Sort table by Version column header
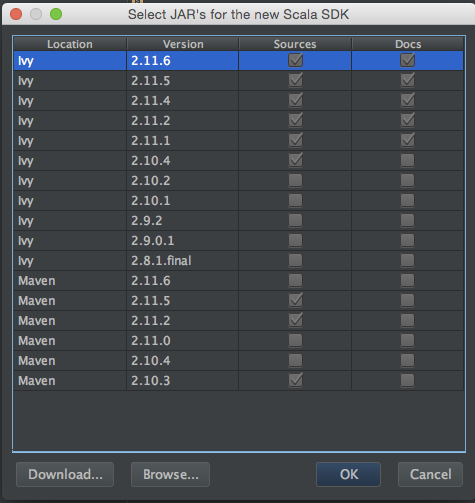The width and height of the screenshot is (475, 503). tap(183, 44)
